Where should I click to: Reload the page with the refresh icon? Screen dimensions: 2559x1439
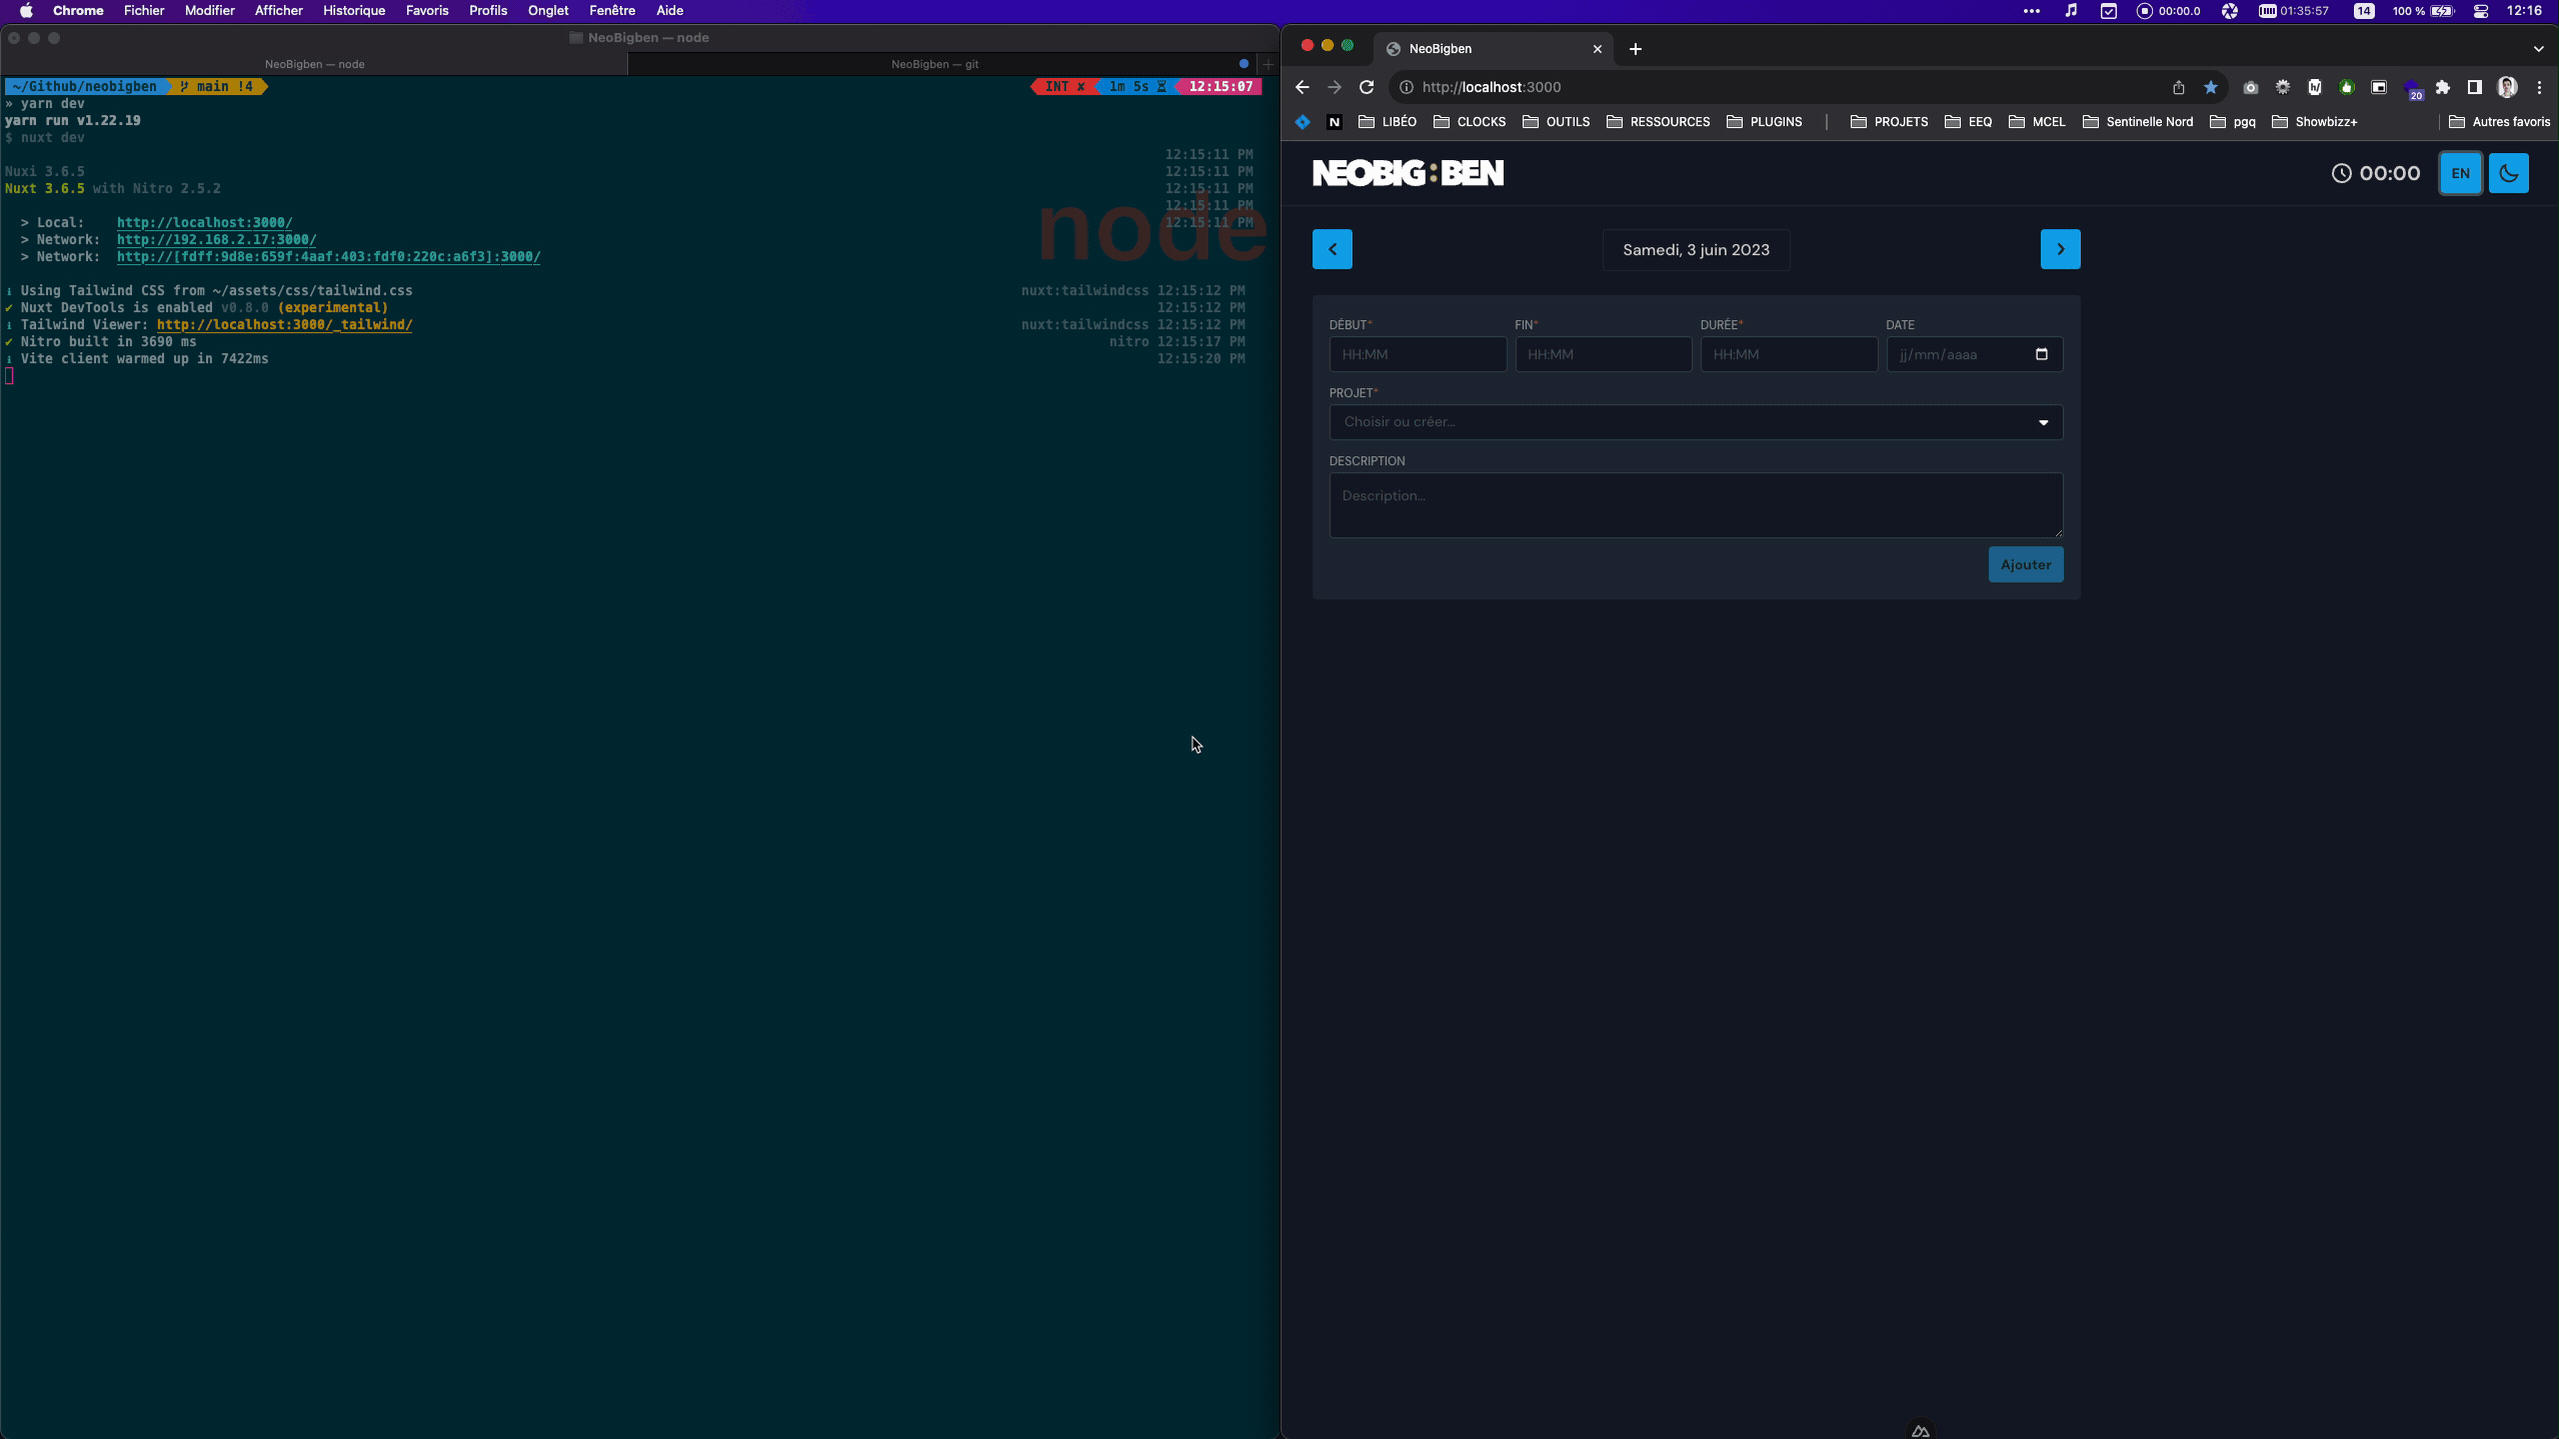click(1367, 87)
